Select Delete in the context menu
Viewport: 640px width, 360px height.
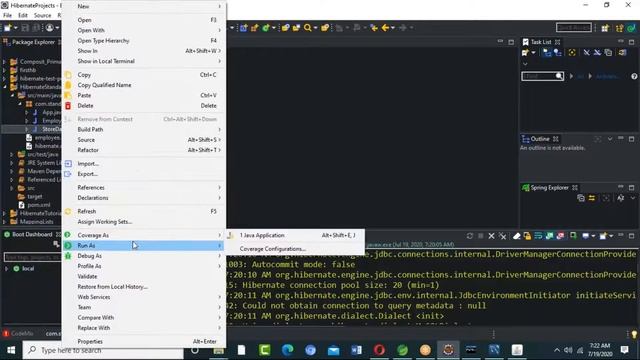point(144,106)
